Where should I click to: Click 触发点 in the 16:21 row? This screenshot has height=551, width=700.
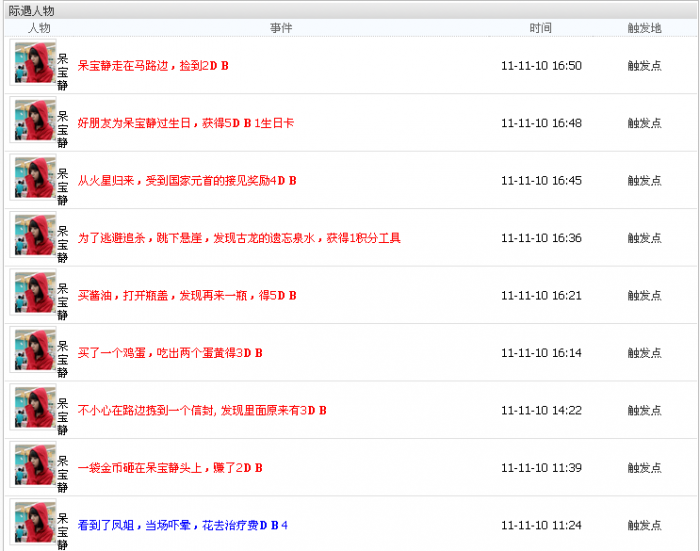coord(644,296)
